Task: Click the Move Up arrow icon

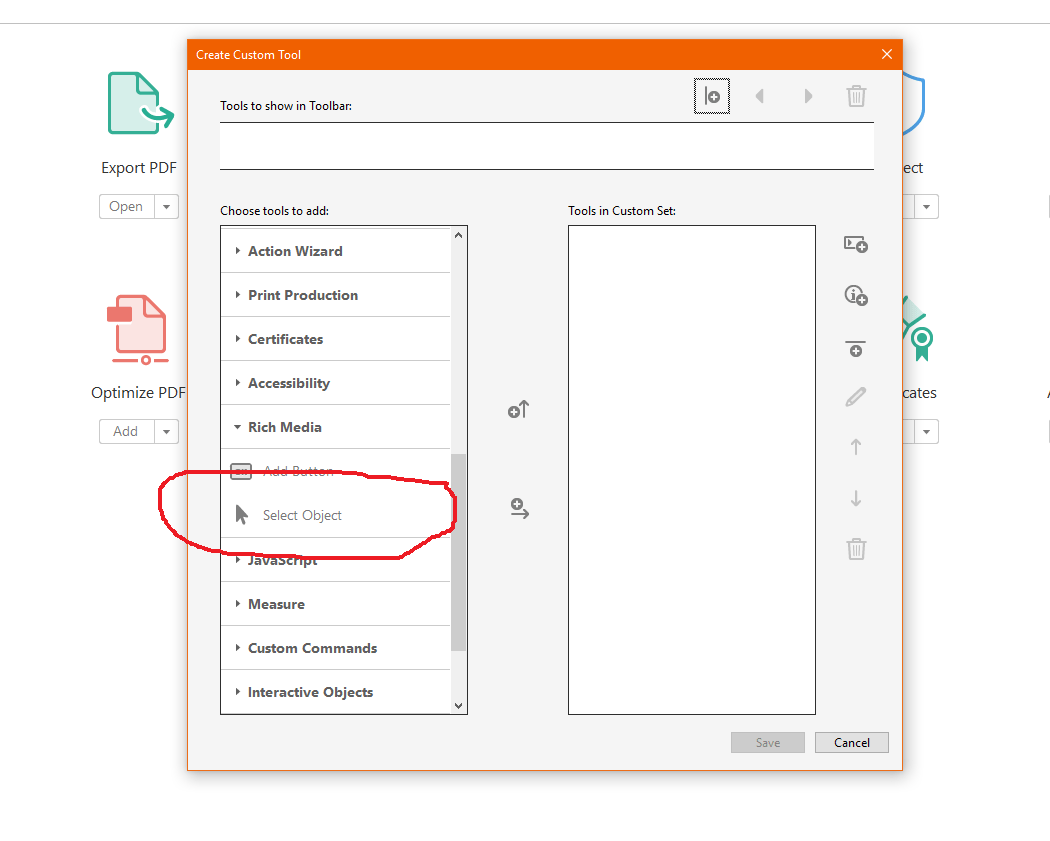Action: [x=856, y=447]
